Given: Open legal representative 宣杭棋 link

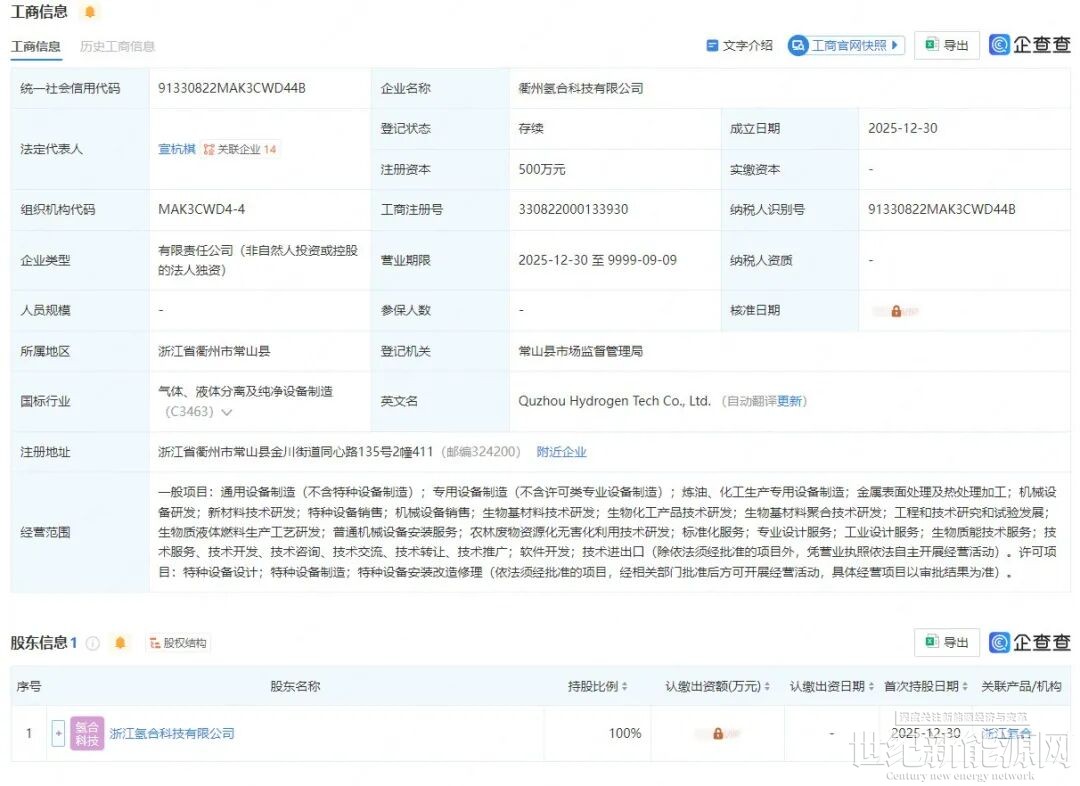Looking at the screenshot, I should pyautogui.click(x=177, y=149).
